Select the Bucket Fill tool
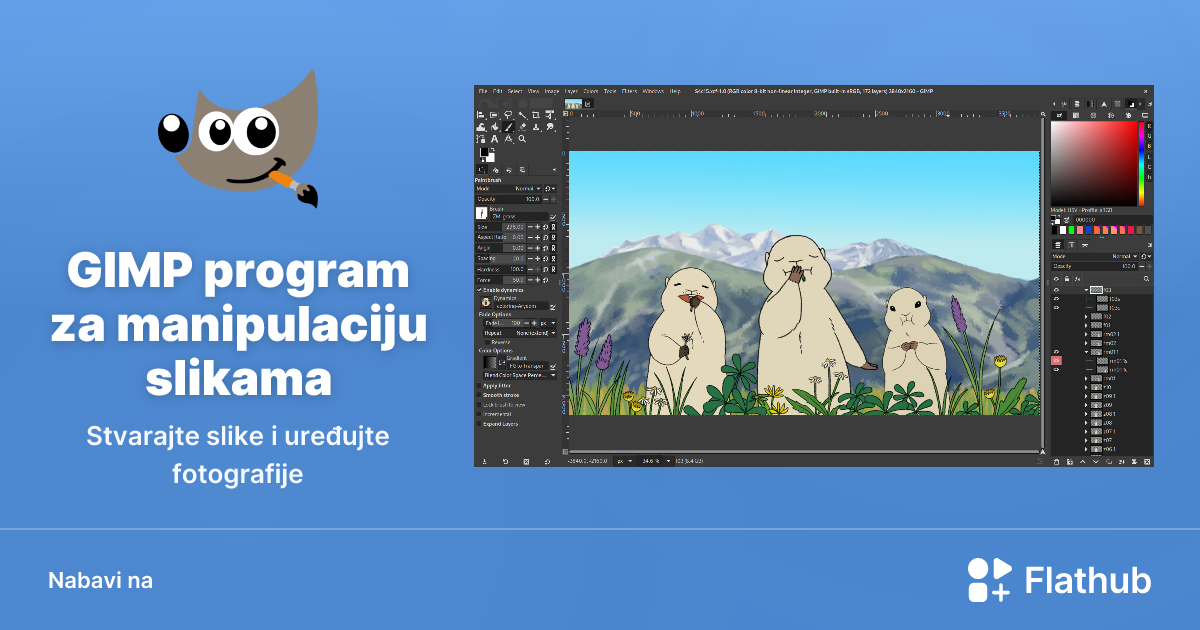The width and height of the screenshot is (1200, 630). (482, 127)
